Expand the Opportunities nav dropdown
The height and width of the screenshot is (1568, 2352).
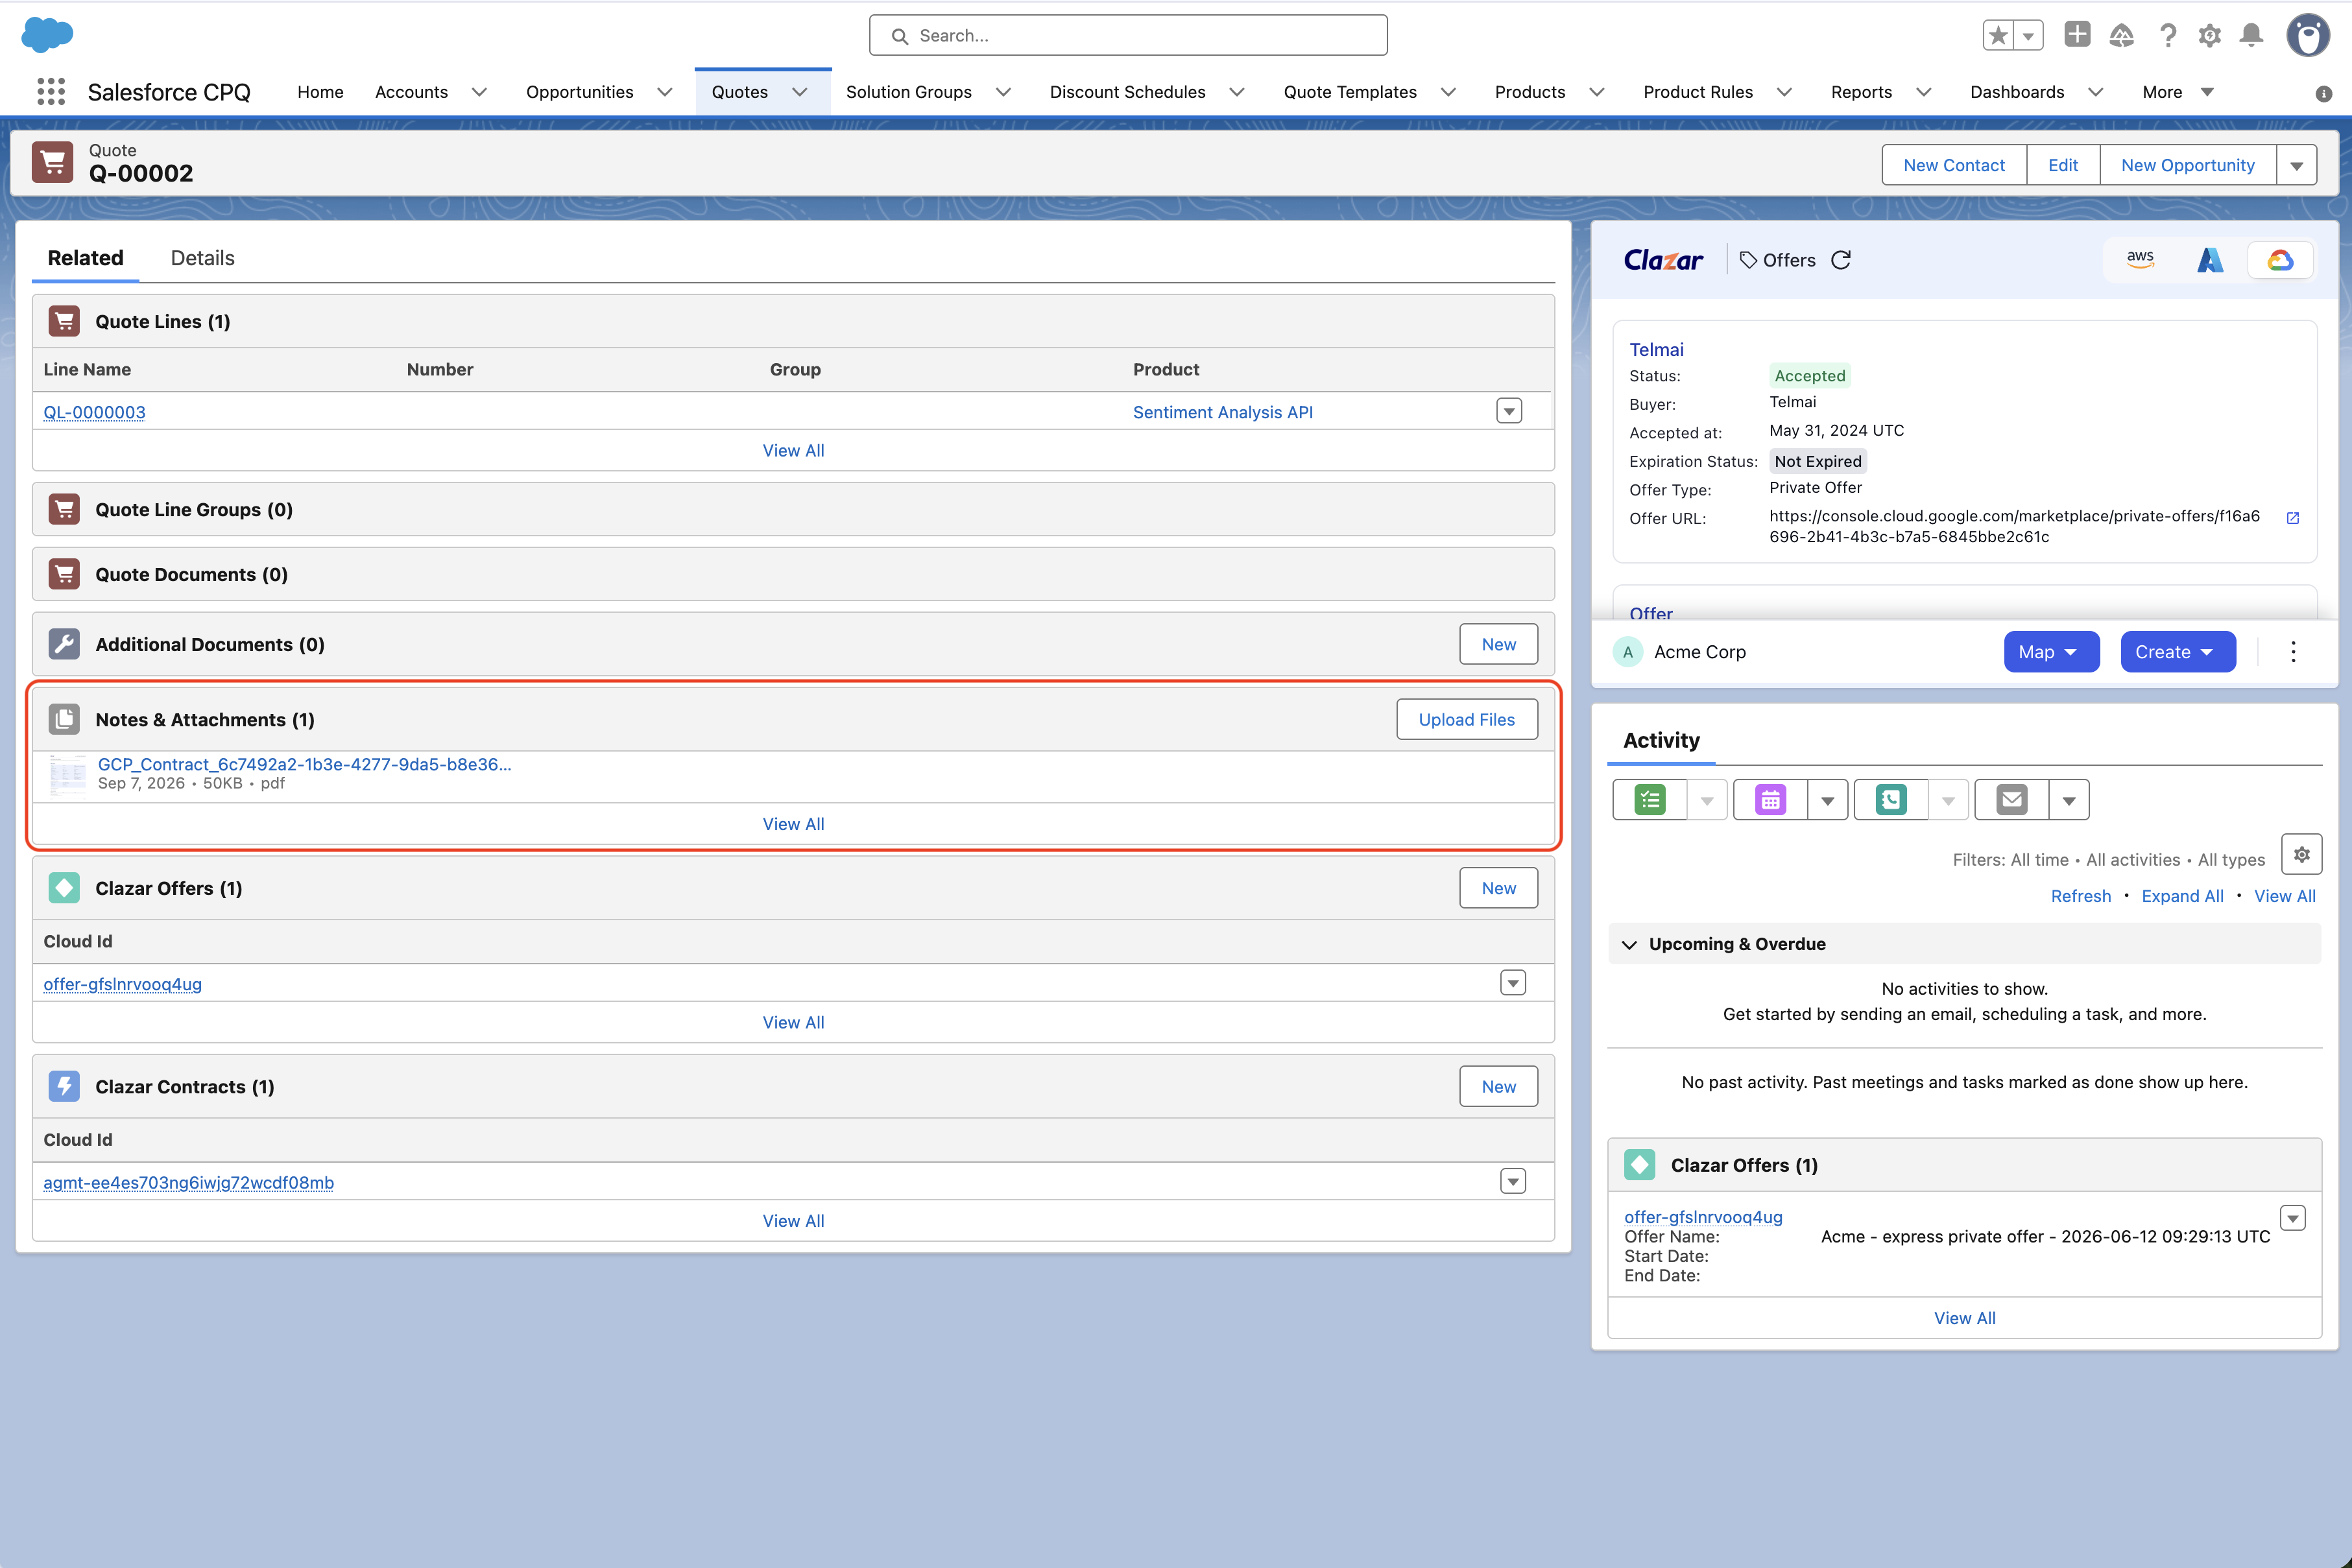(x=665, y=92)
